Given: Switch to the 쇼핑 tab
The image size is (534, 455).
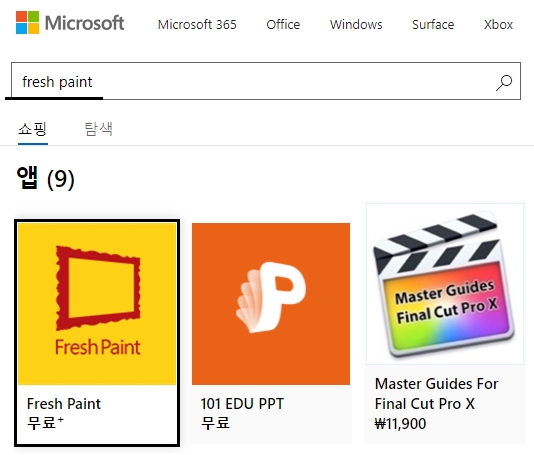Looking at the screenshot, I should (33, 129).
